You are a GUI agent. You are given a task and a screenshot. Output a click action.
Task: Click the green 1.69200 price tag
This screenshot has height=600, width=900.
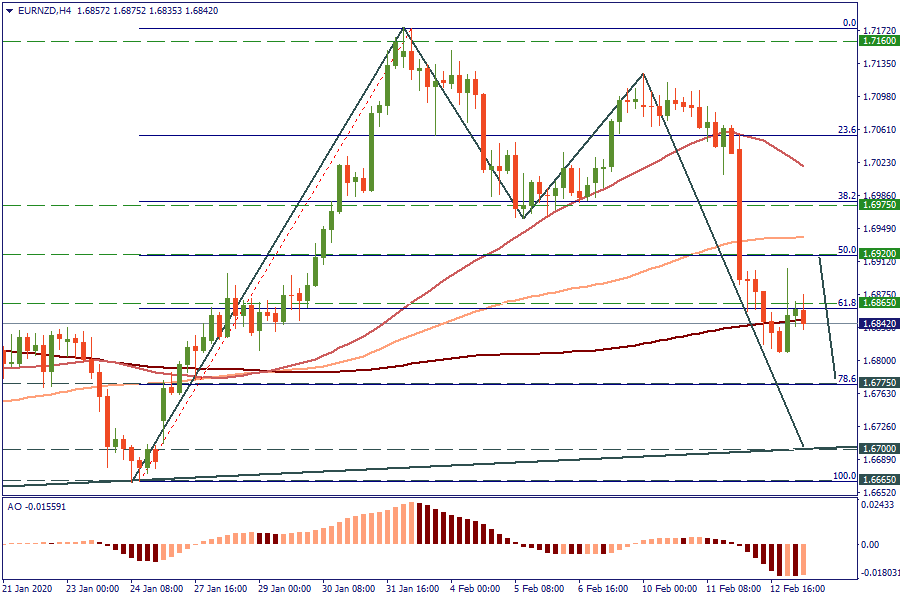point(879,254)
